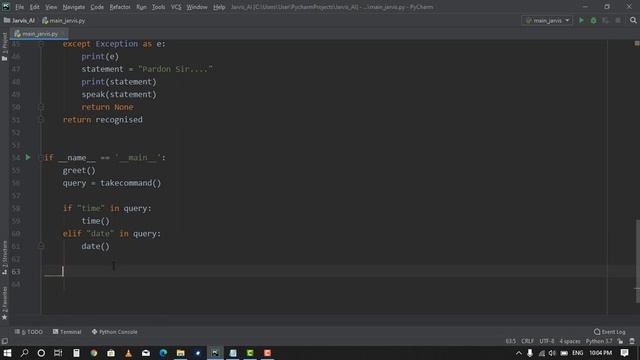Open Microsoft Edge from the taskbar
640x360 pixels.
[x=163, y=353]
